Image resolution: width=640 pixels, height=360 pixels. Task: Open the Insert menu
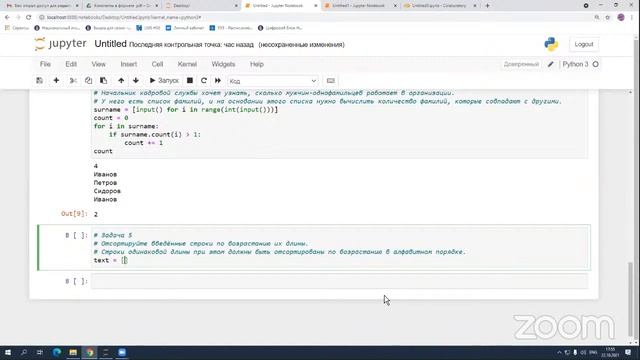(129, 64)
